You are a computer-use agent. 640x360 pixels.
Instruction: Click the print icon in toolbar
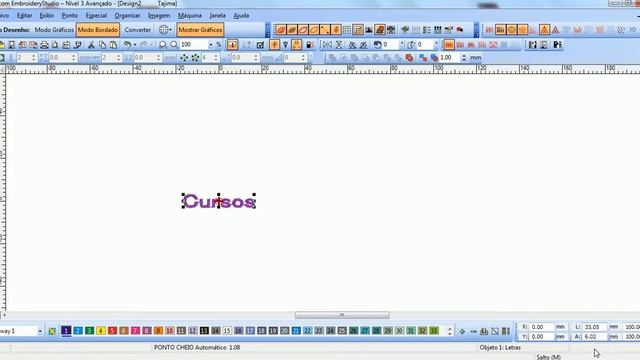click(x=44, y=45)
